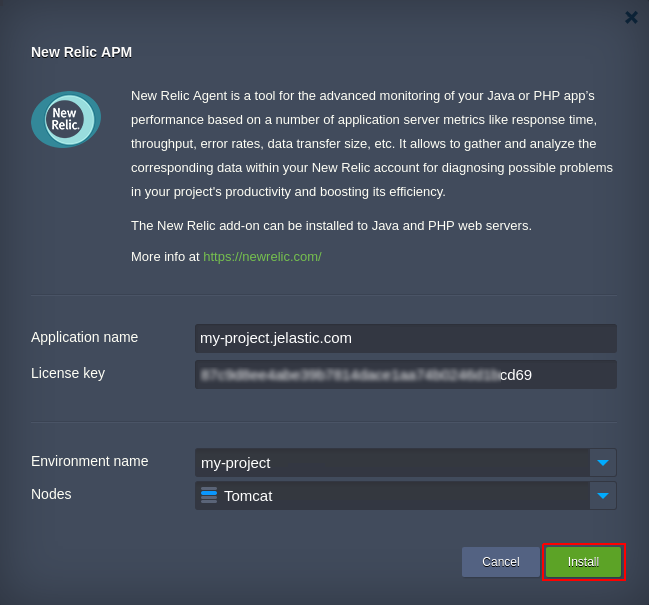Screen dimensions: 649x605
Task: Click into the License key field
Action: coord(406,375)
